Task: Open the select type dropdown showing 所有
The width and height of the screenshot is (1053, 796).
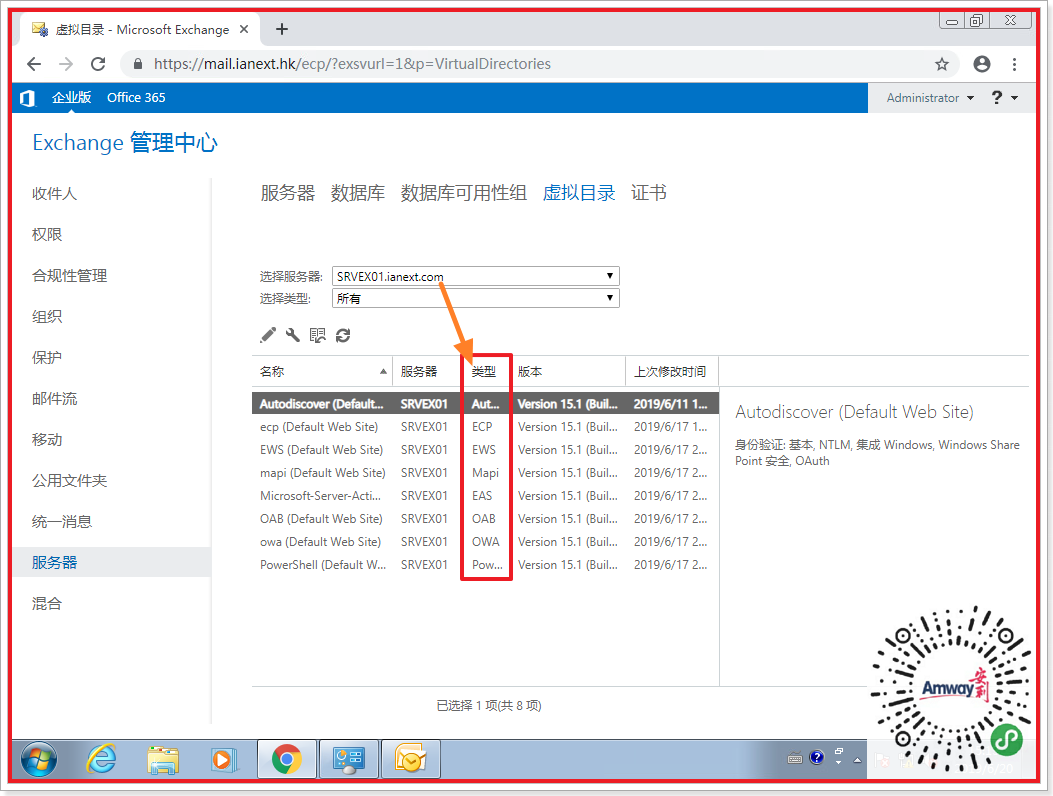Action: [x=475, y=298]
